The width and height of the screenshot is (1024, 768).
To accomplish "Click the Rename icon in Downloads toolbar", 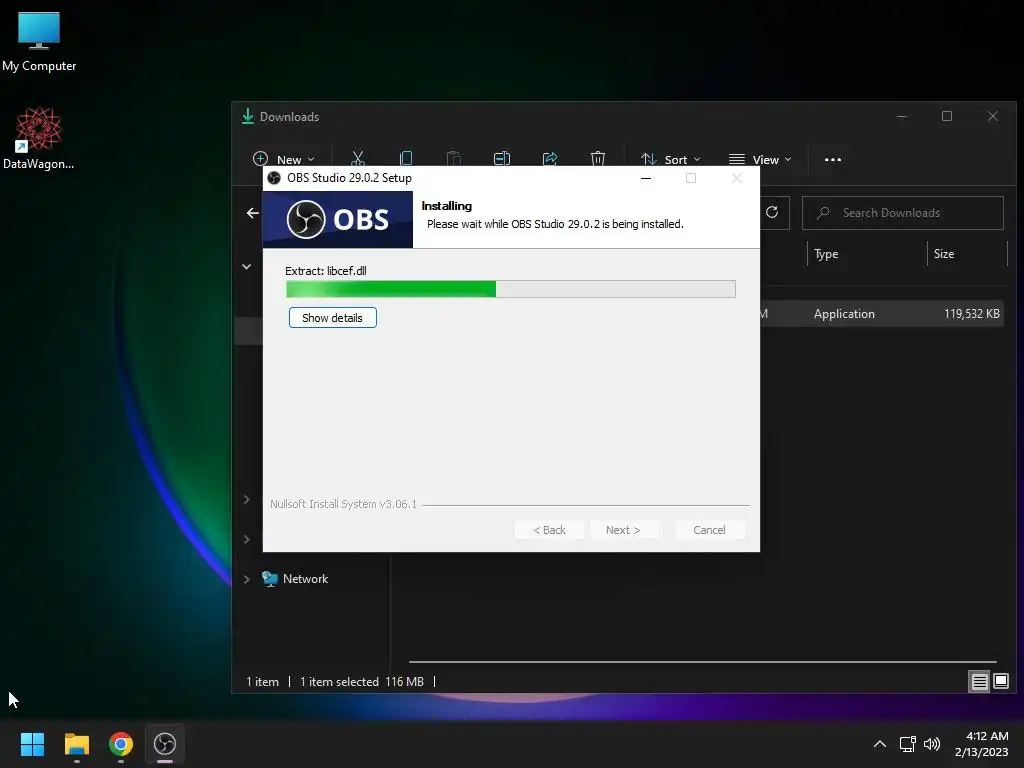I will click(x=502, y=159).
